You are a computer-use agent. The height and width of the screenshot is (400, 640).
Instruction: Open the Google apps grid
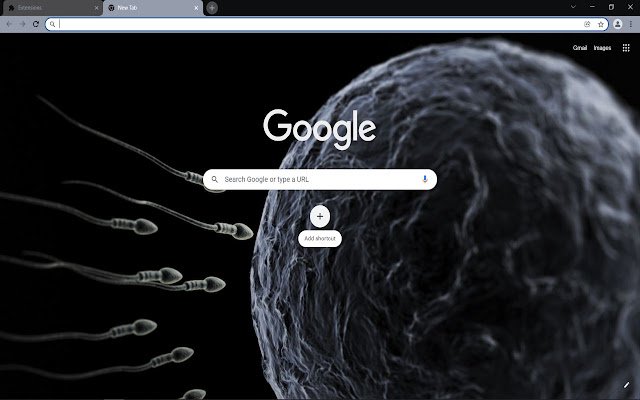tap(626, 48)
